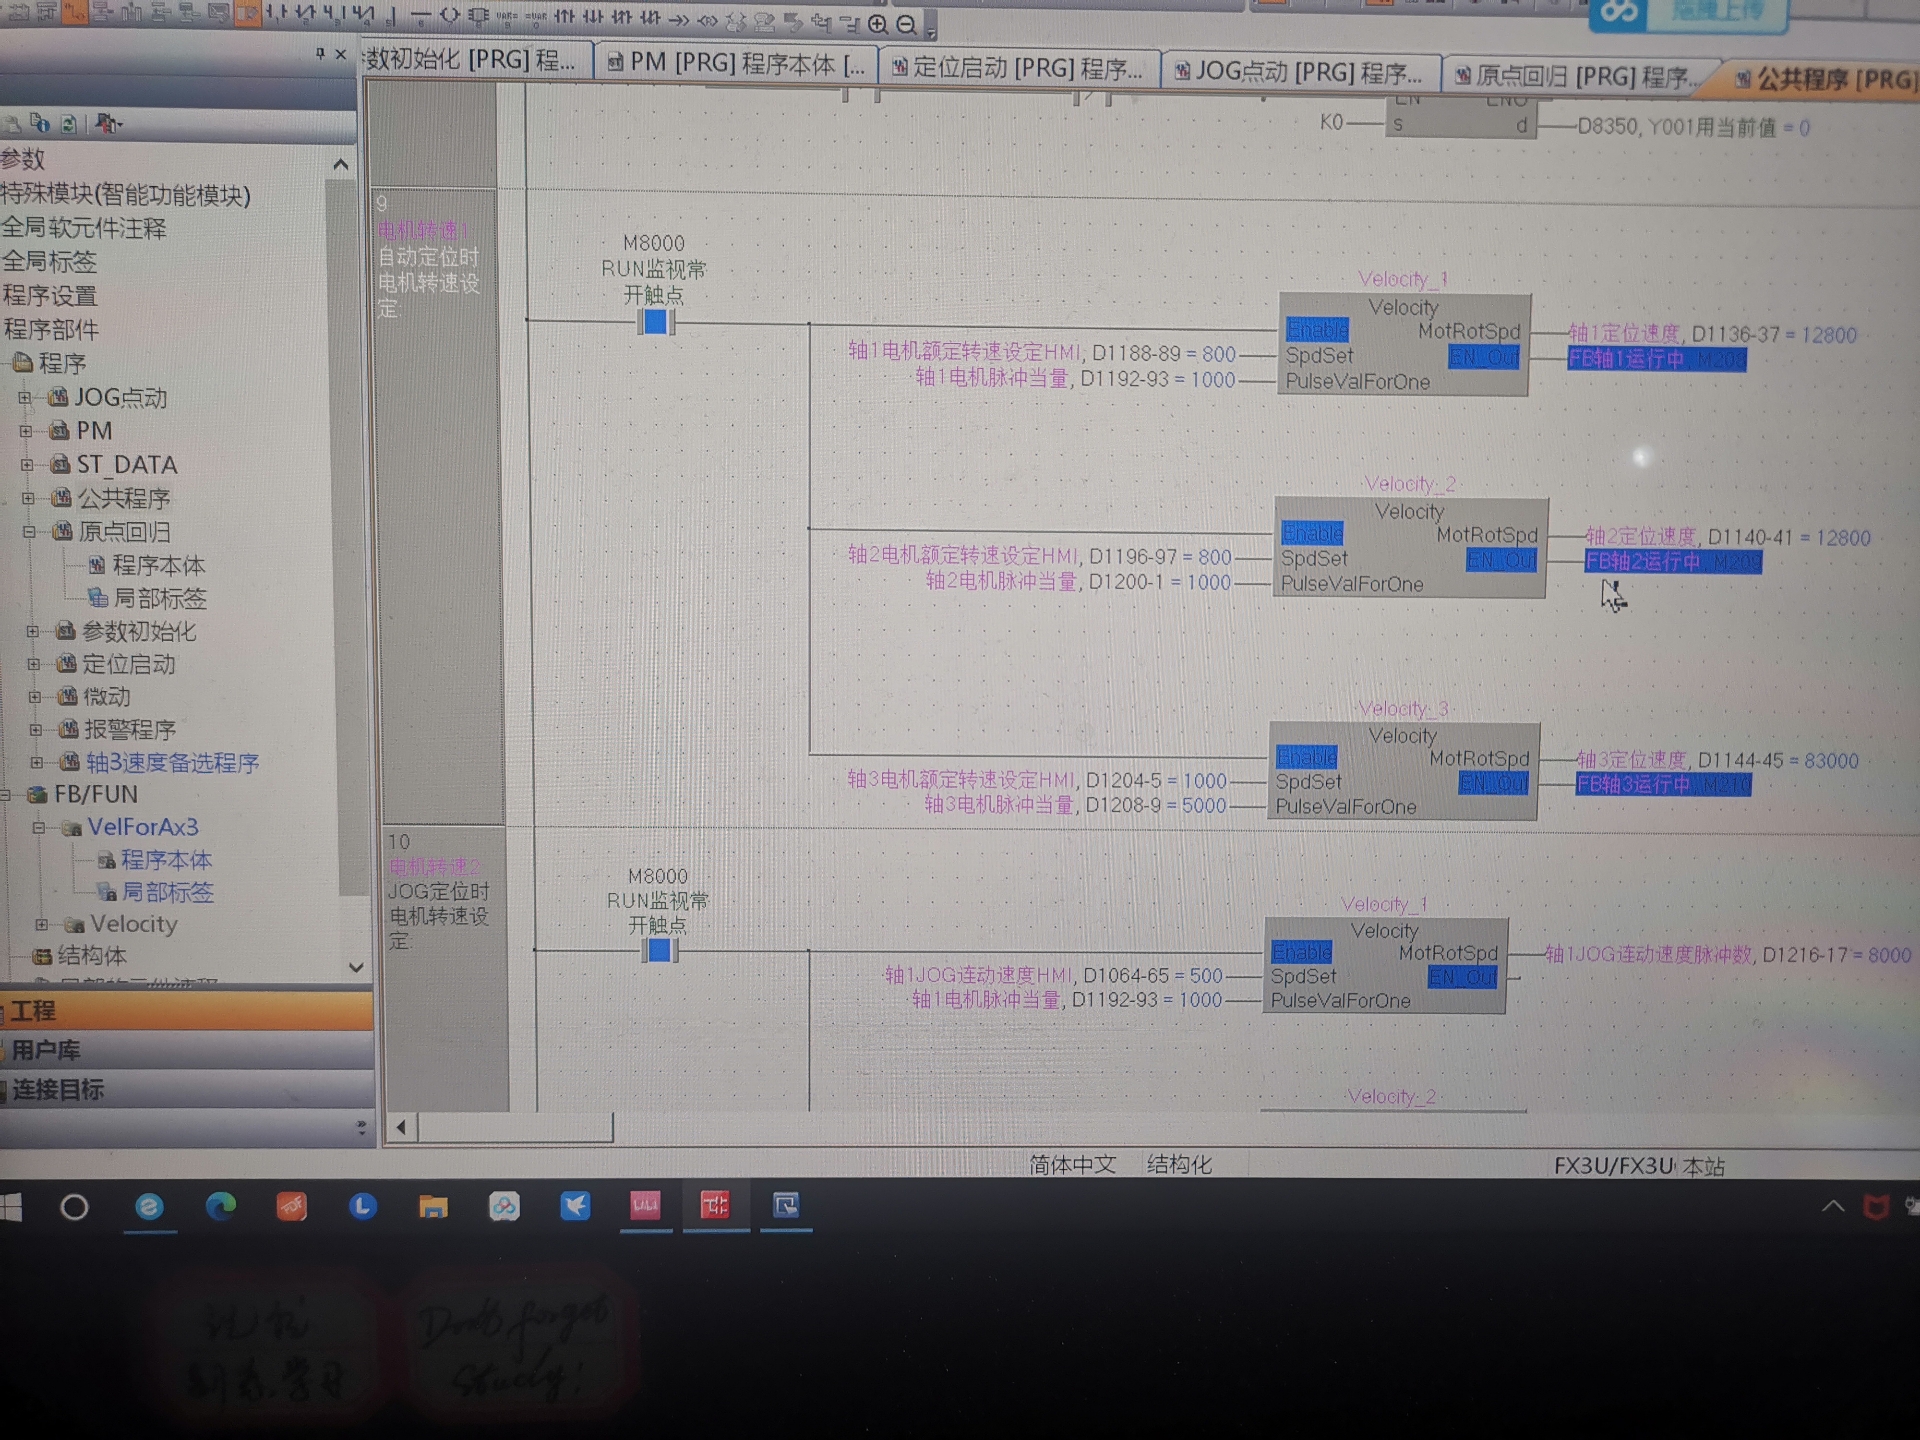The image size is (1920, 1440).
Task: Click the horizontal scrollbar left arrow
Action: 401,1128
